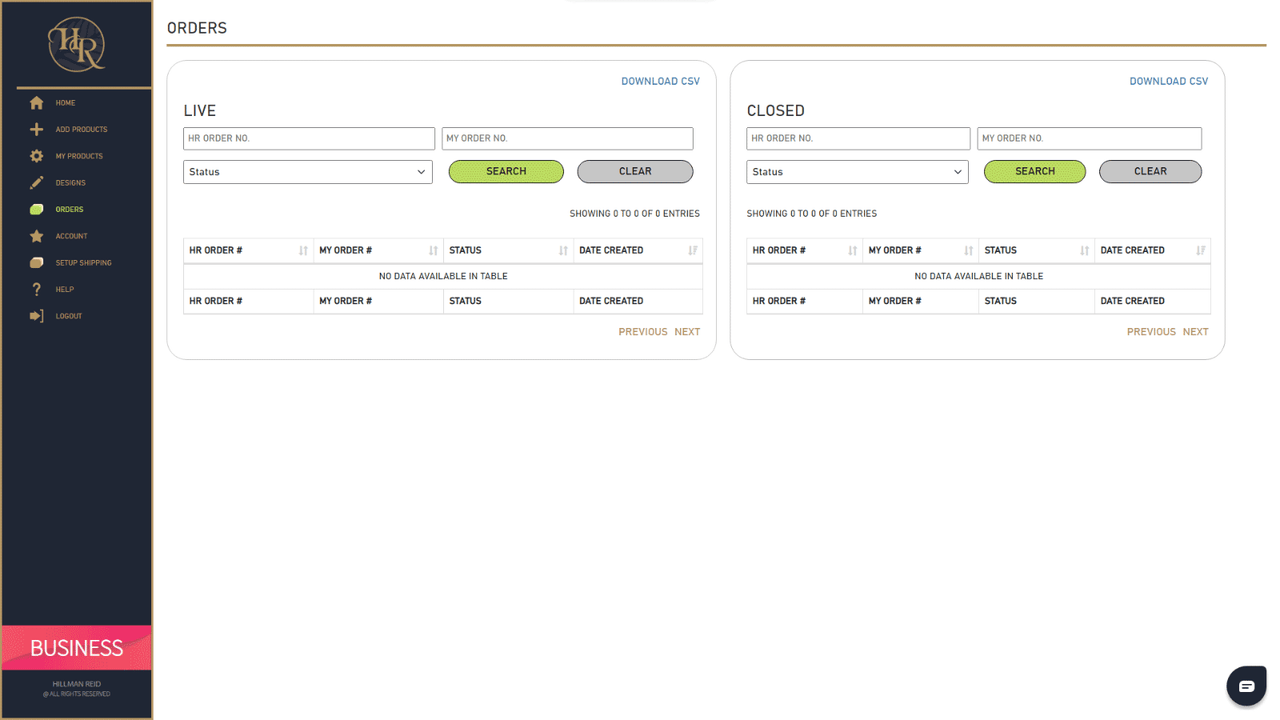Click the HR logo at the top
1280x720 pixels.
pyautogui.click(x=76, y=43)
